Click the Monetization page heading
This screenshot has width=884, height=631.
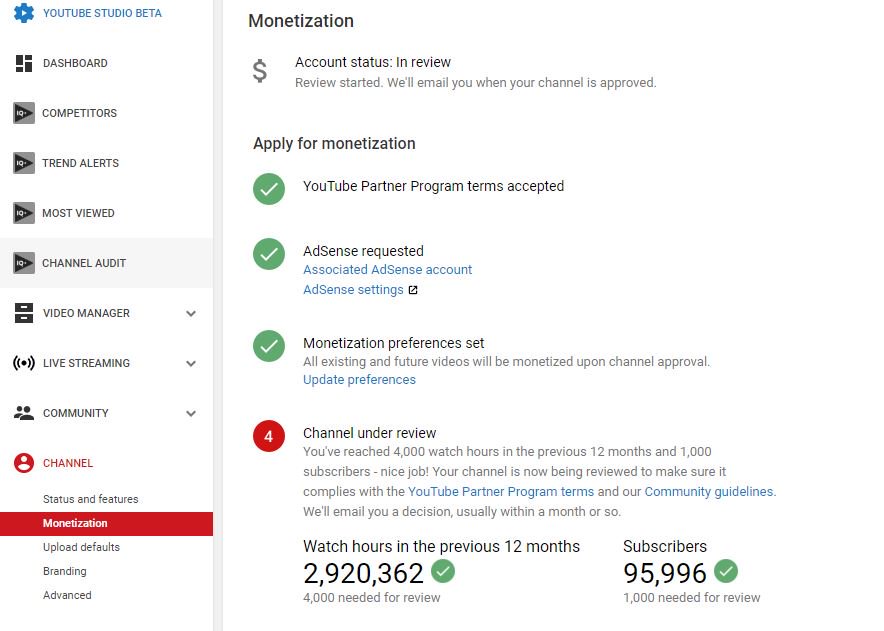(x=301, y=21)
